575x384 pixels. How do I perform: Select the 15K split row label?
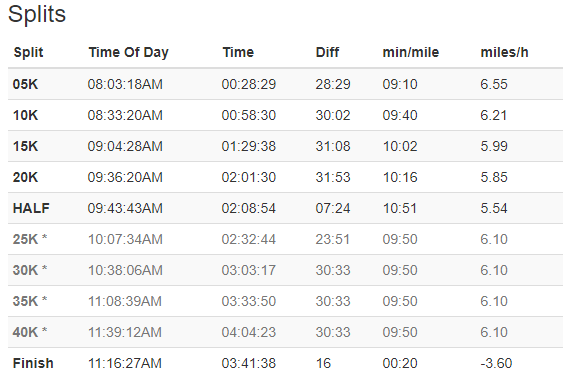coord(25,146)
